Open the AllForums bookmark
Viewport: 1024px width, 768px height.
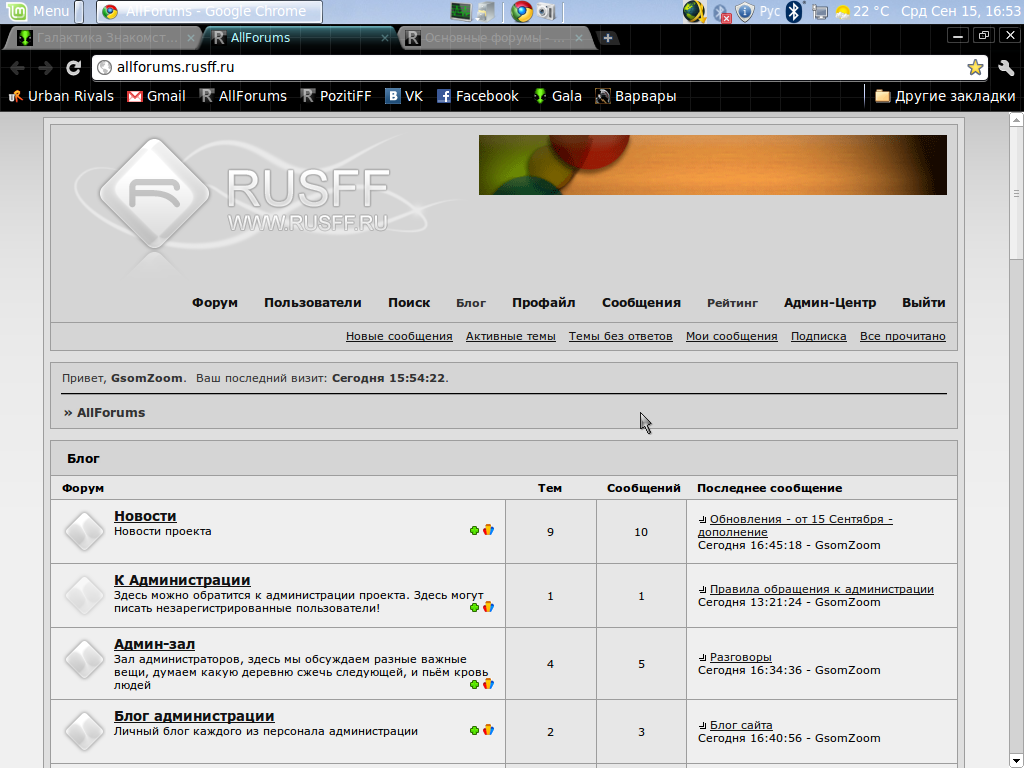[x=243, y=96]
